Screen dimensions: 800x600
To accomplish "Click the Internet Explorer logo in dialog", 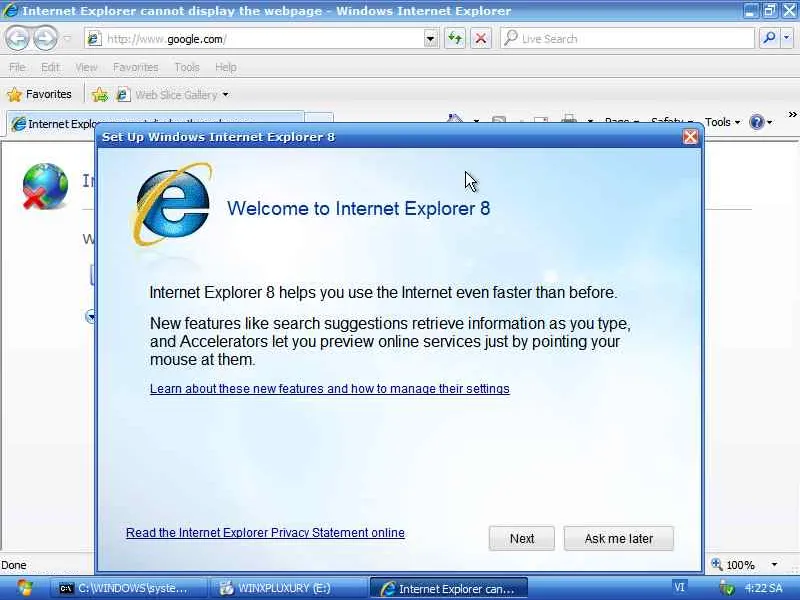I will click(x=172, y=204).
